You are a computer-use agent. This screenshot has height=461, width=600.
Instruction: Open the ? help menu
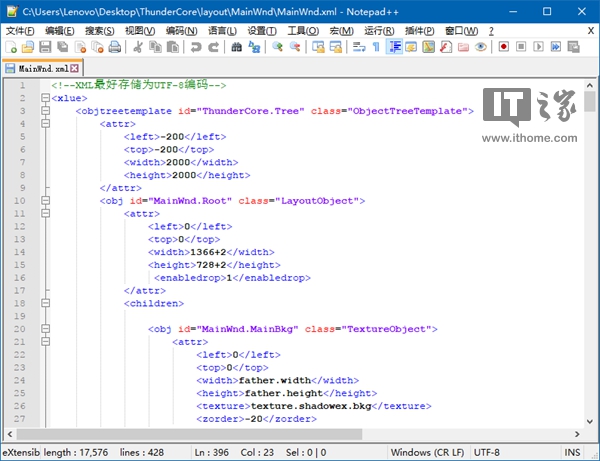491,31
